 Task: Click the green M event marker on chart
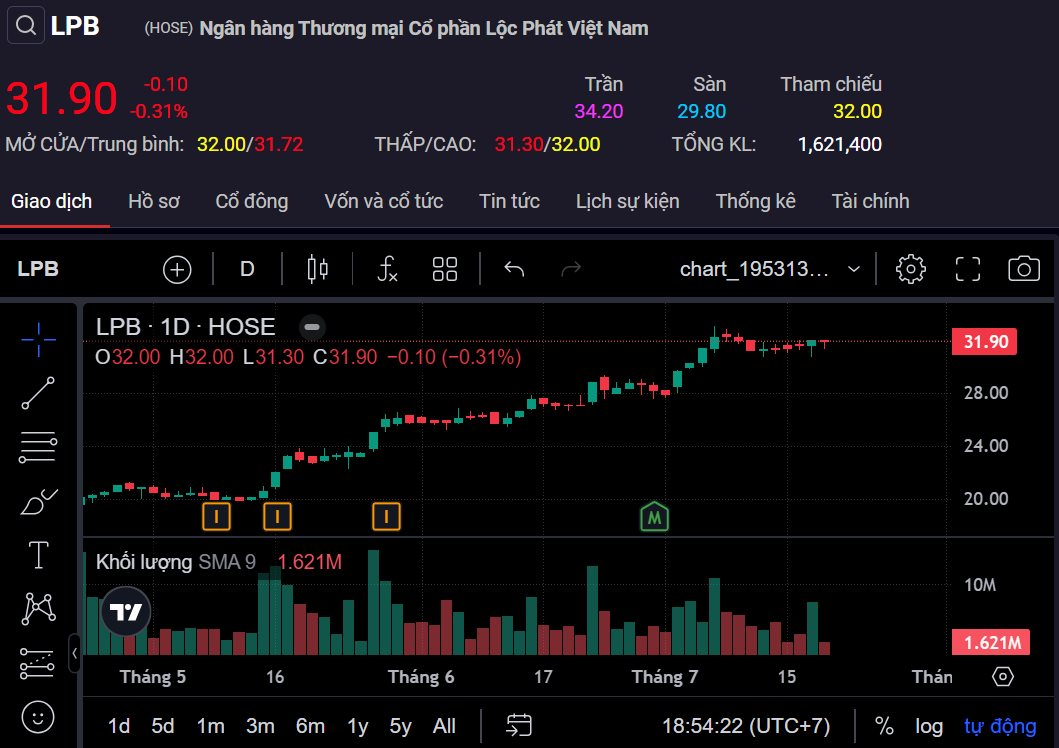pos(655,516)
